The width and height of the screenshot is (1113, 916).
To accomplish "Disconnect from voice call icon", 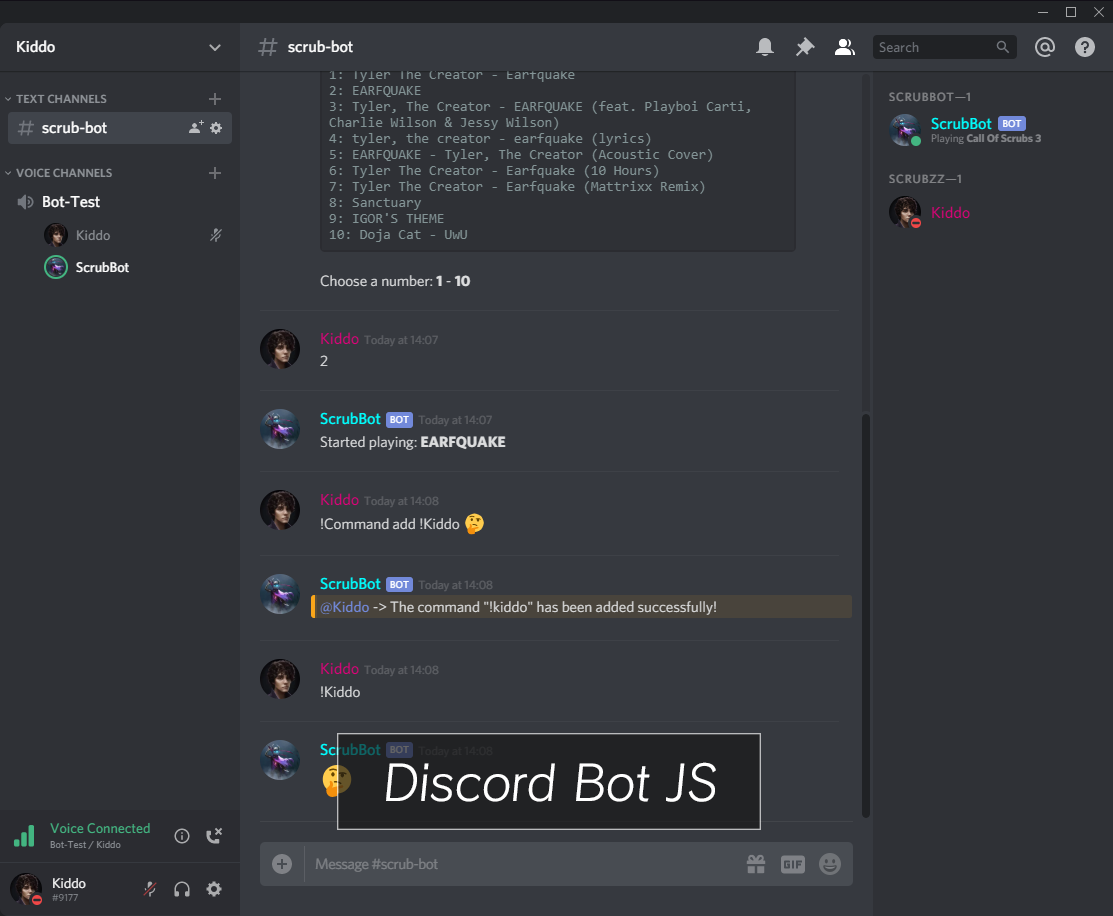I will click(x=214, y=836).
